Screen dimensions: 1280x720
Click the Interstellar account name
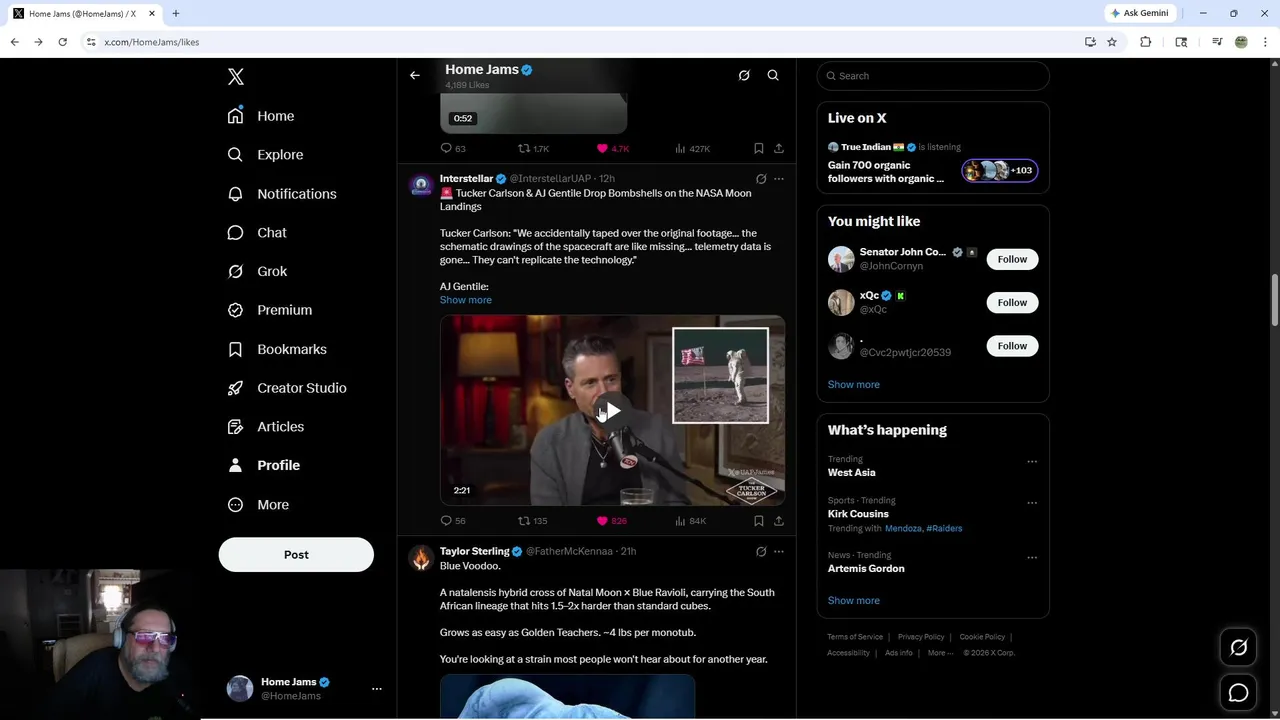pyautogui.click(x=467, y=179)
